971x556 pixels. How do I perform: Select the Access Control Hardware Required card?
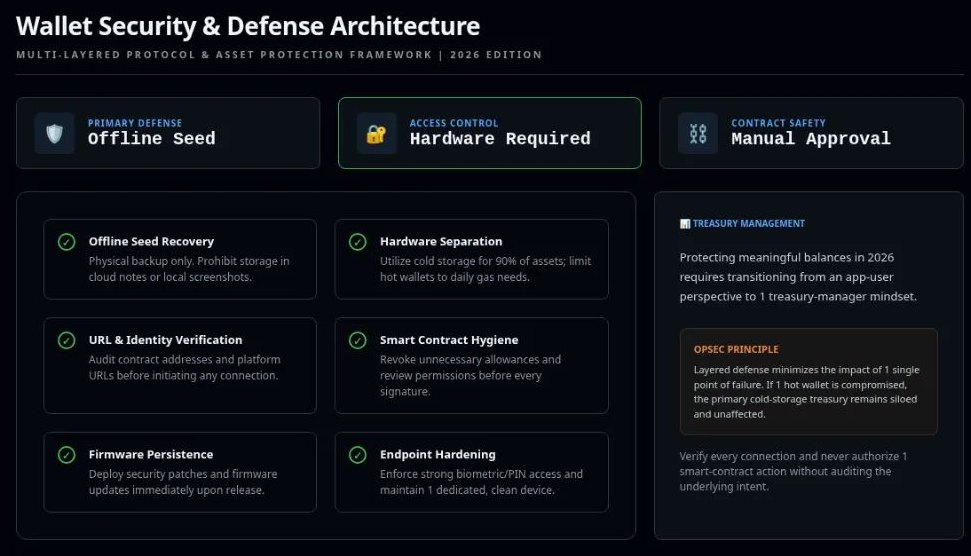[x=489, y=132]
